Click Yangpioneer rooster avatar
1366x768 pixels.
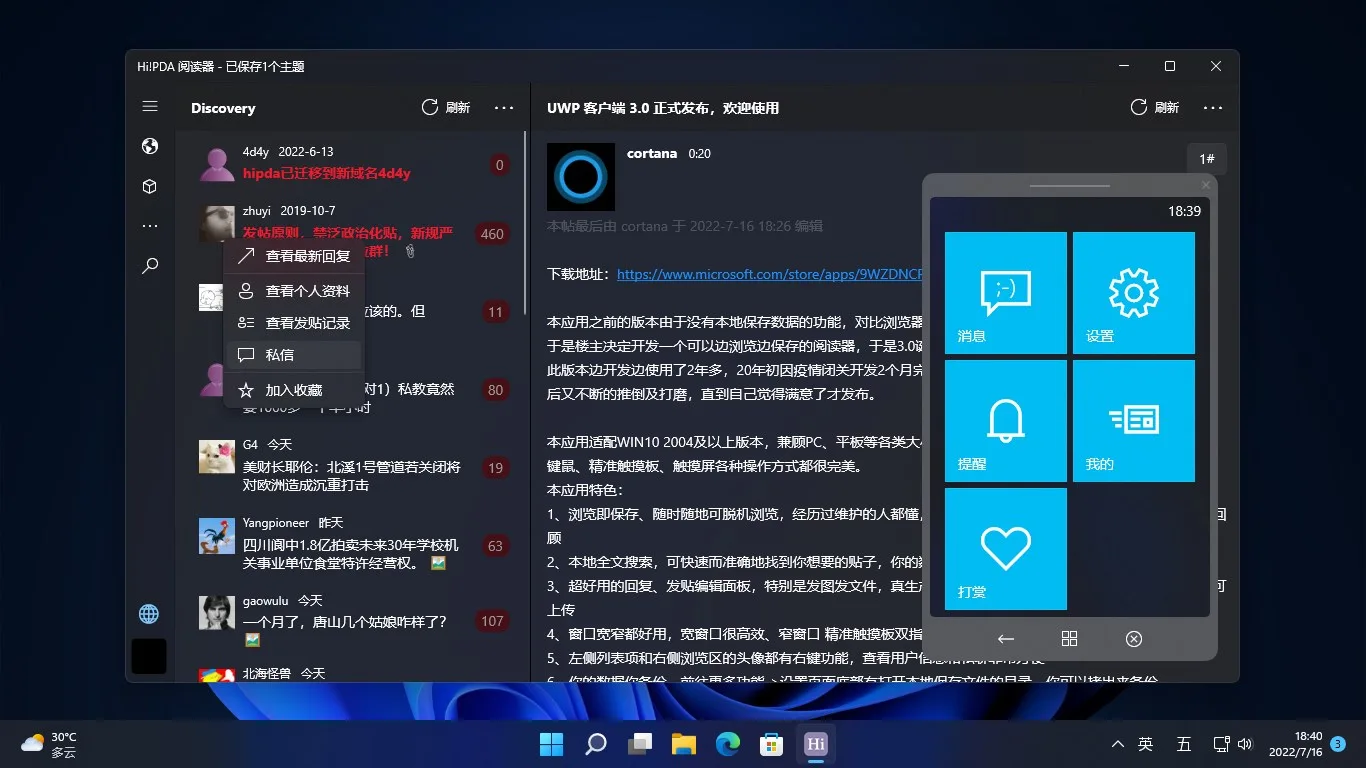click(x=216, y=535)
